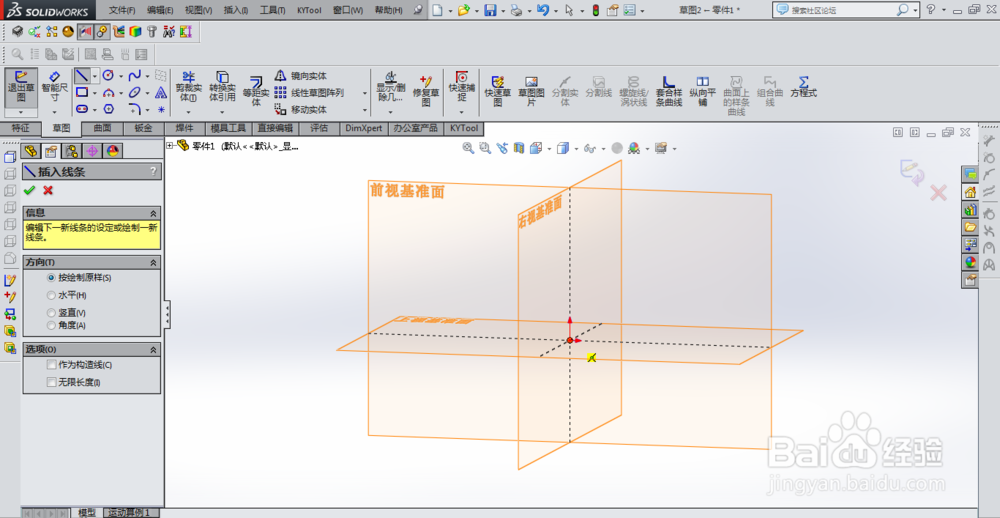Select the 智能尺寸 smart dimension tool

(x=54, y=87)
